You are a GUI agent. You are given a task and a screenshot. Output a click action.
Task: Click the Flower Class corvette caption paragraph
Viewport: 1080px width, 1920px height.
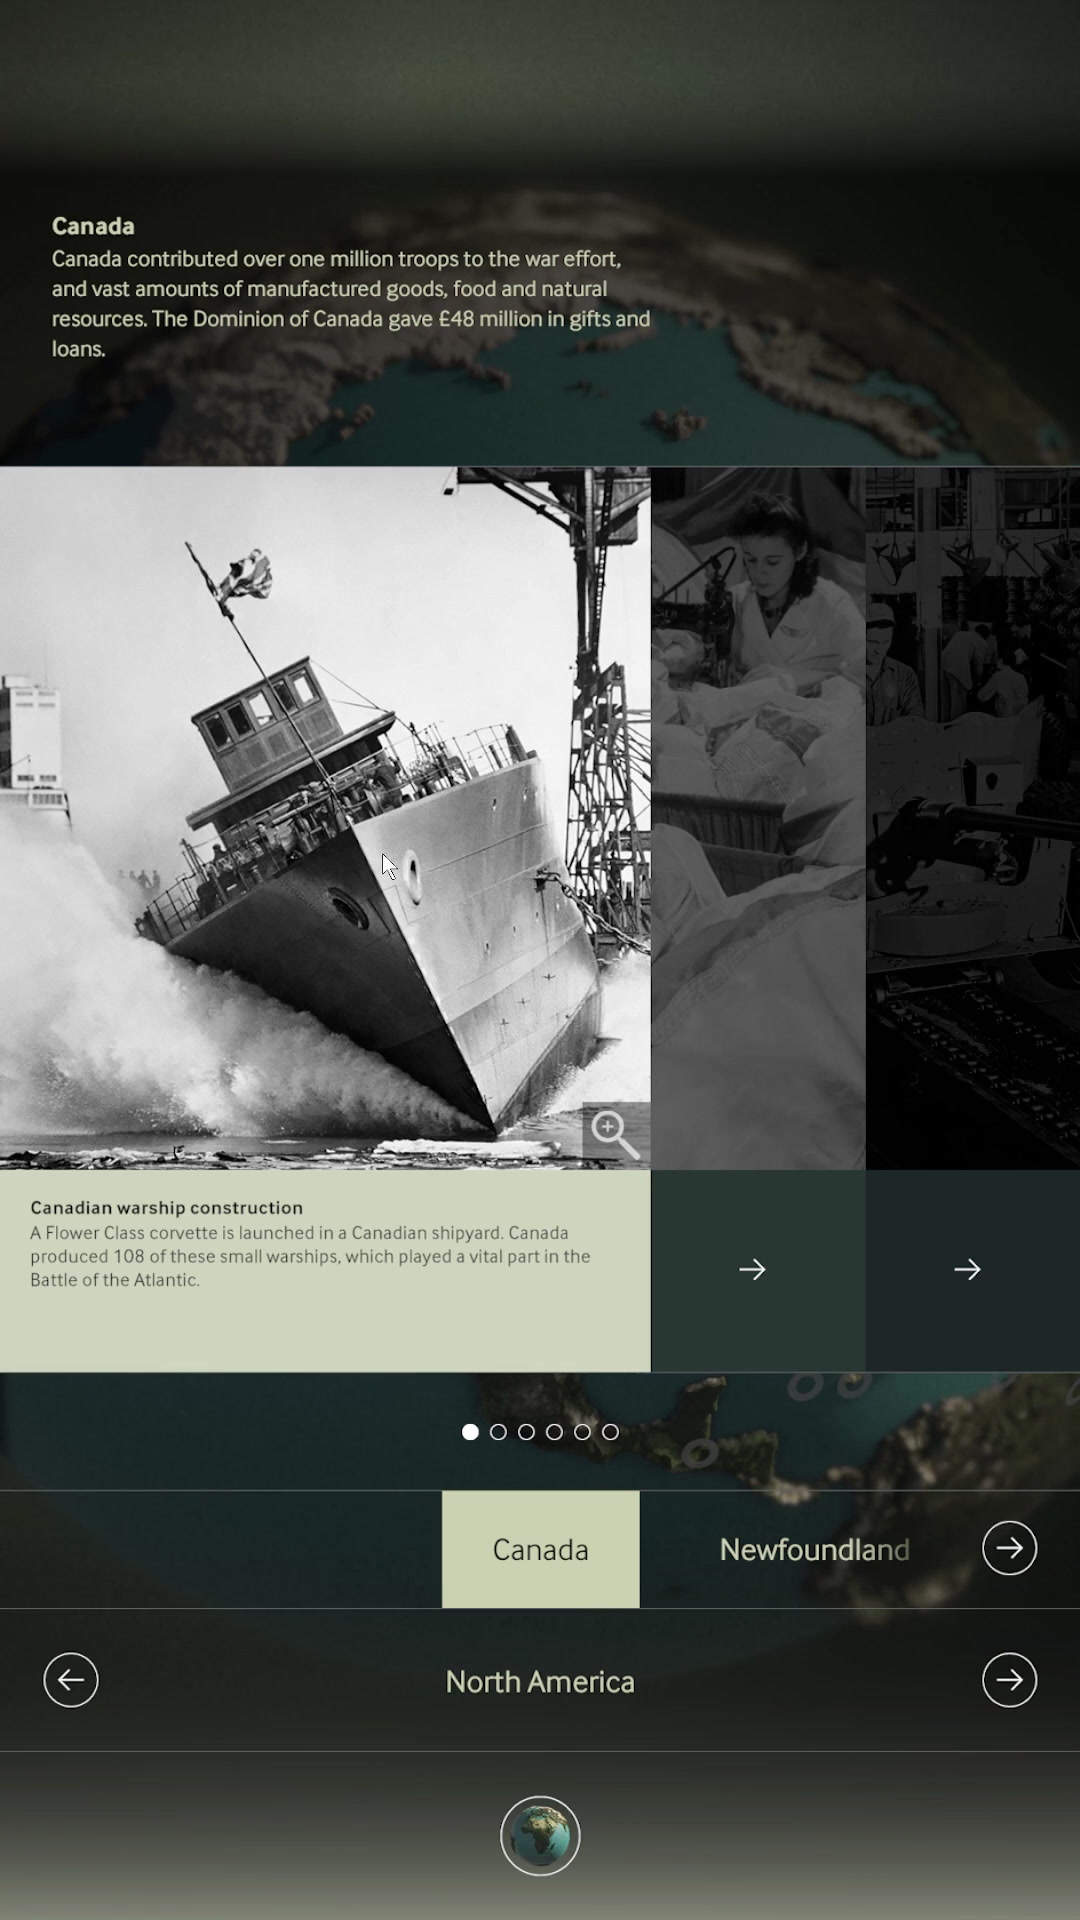click(x=310, y=1256)
